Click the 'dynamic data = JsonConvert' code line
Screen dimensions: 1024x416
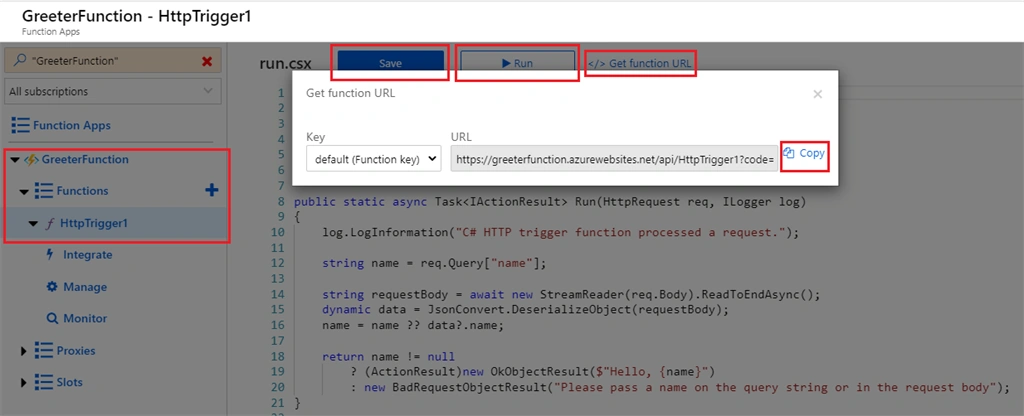[525, 309]
